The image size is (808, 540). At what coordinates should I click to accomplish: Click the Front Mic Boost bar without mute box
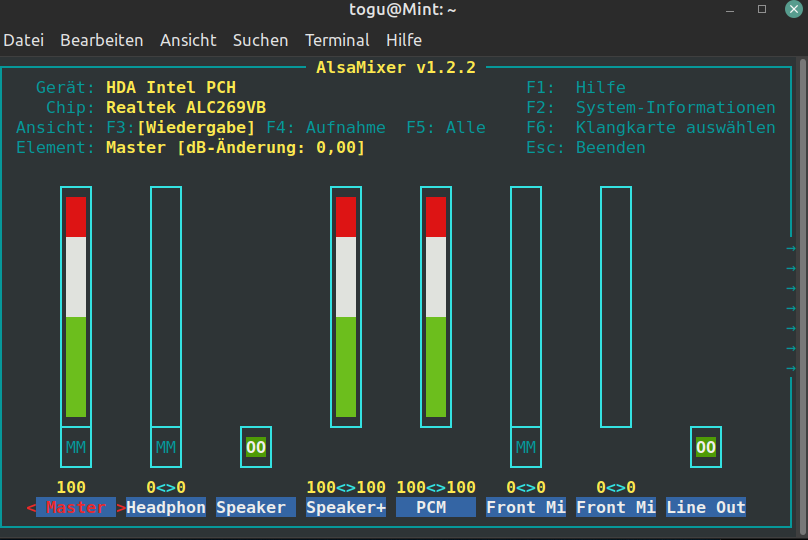pyautogui.click(x=616, y=307)
